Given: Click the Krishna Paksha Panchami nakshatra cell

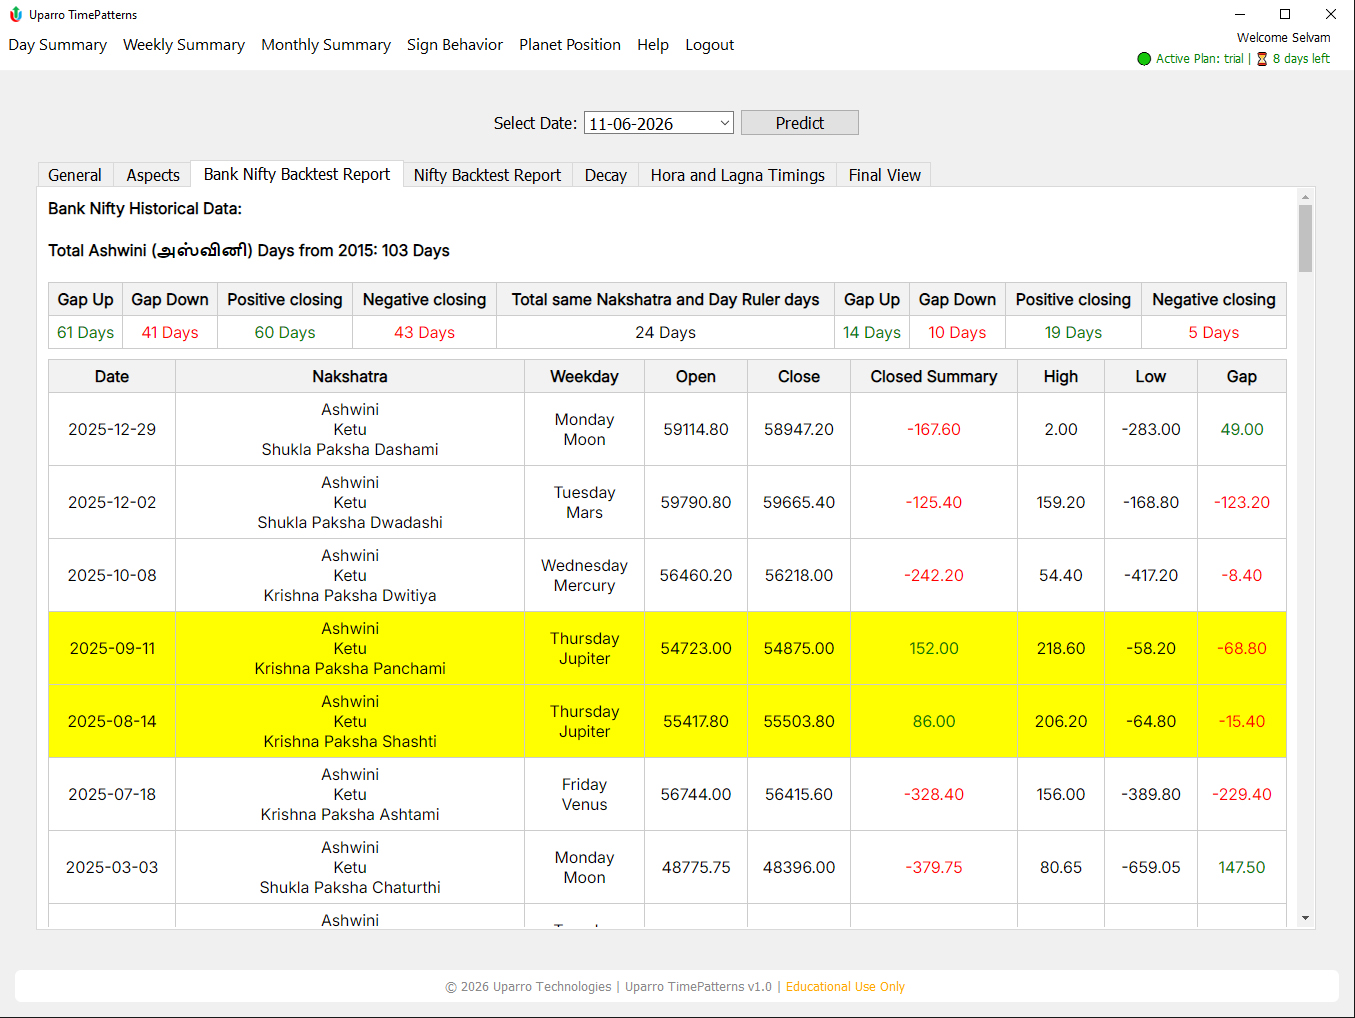Looking at the screenshot, I should click(350, 648).
